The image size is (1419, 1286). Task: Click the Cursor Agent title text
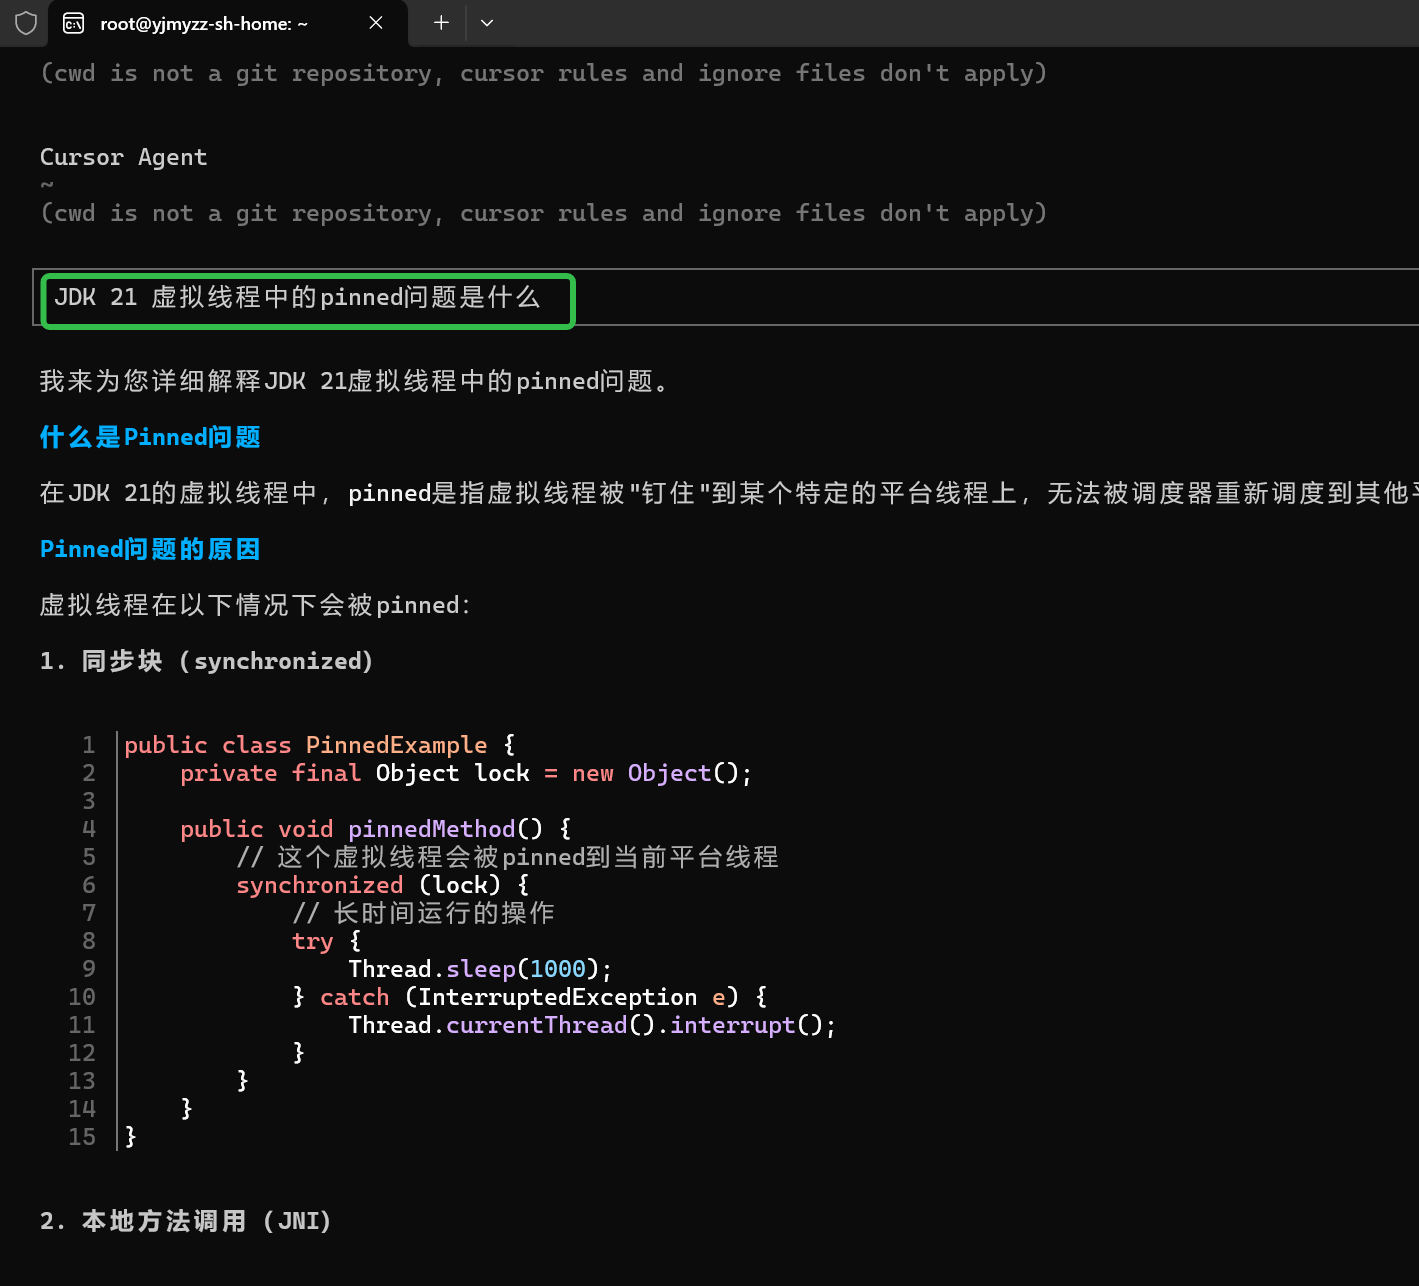pos(123,157)
